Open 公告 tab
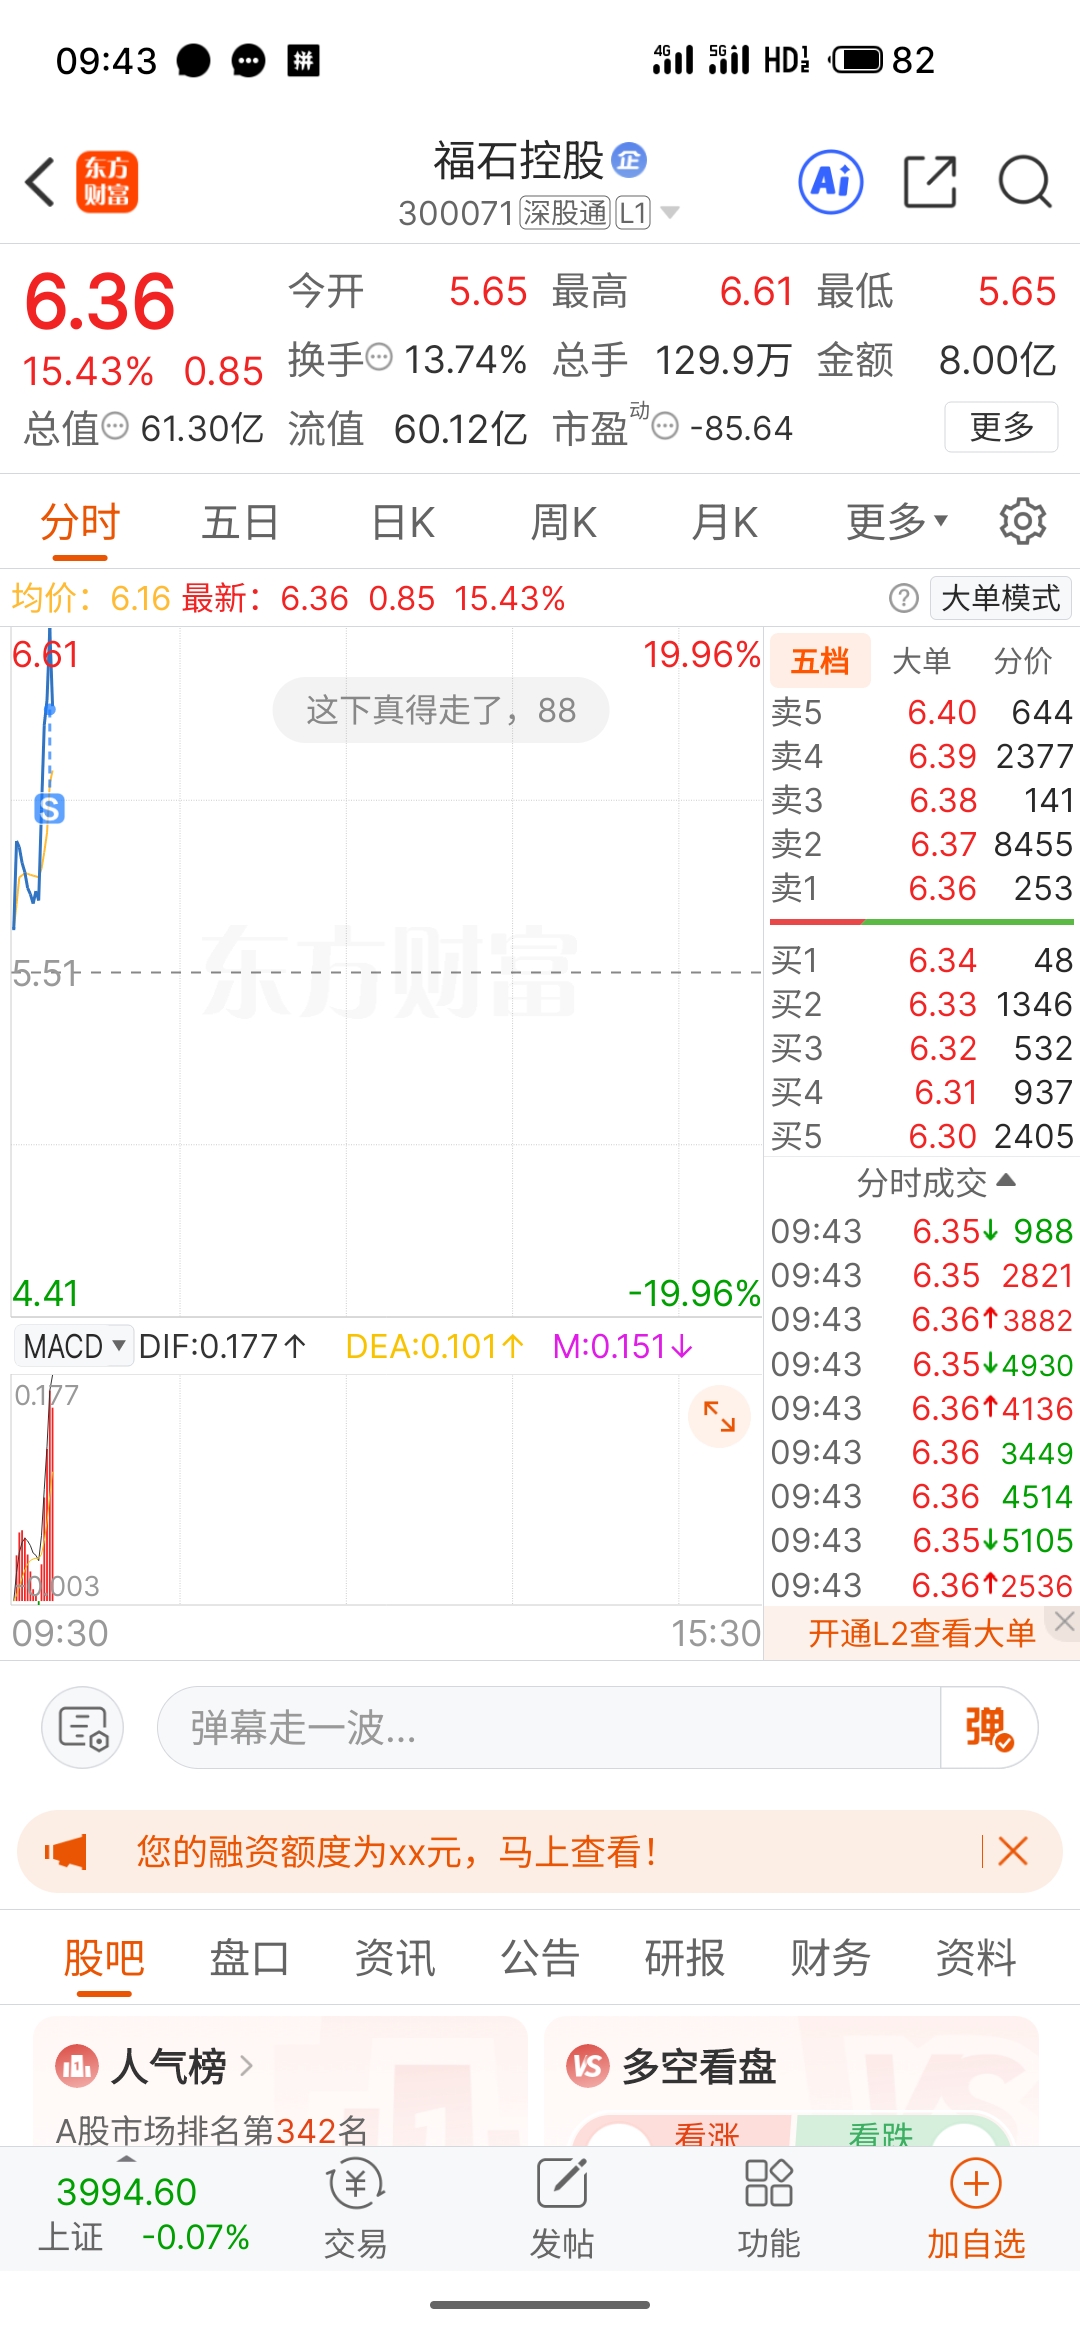 click(x=540, y=1957)
